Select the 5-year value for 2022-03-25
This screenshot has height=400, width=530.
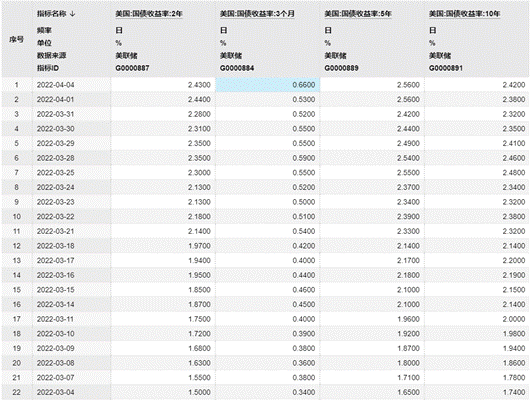tap(372, 172)
